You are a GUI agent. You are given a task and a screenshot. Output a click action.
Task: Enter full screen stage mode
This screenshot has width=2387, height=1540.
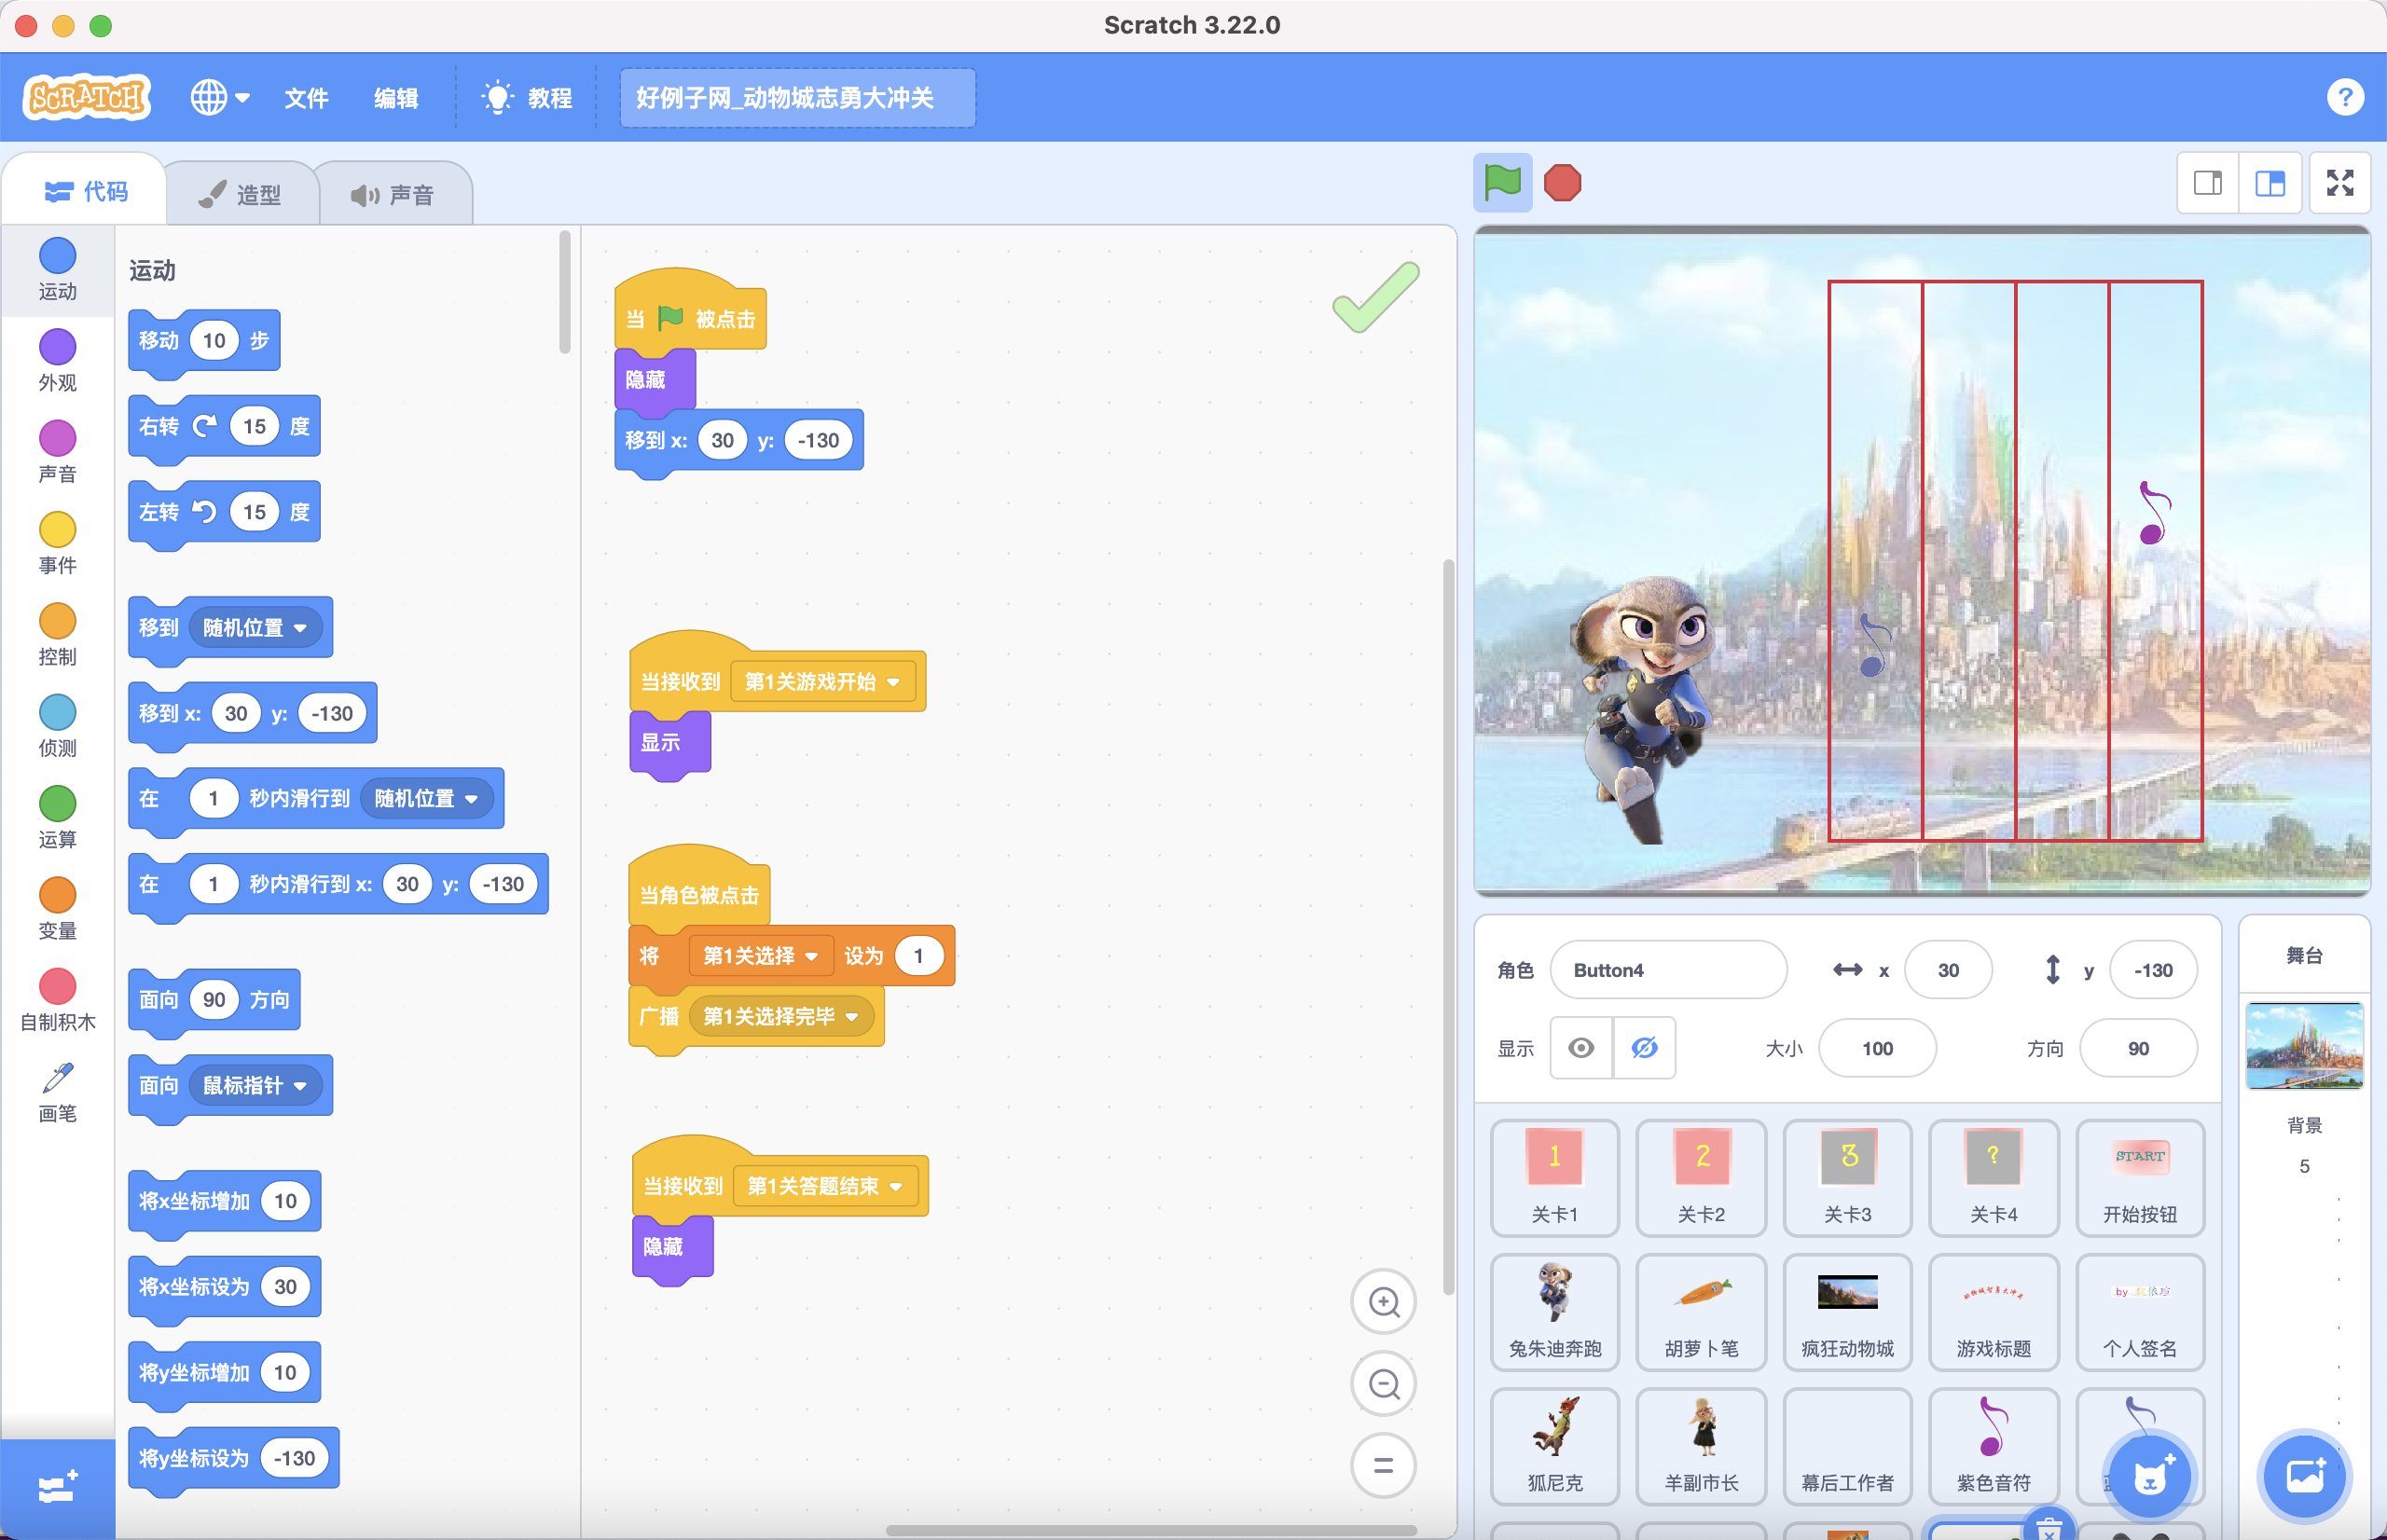click(2339, 182)
